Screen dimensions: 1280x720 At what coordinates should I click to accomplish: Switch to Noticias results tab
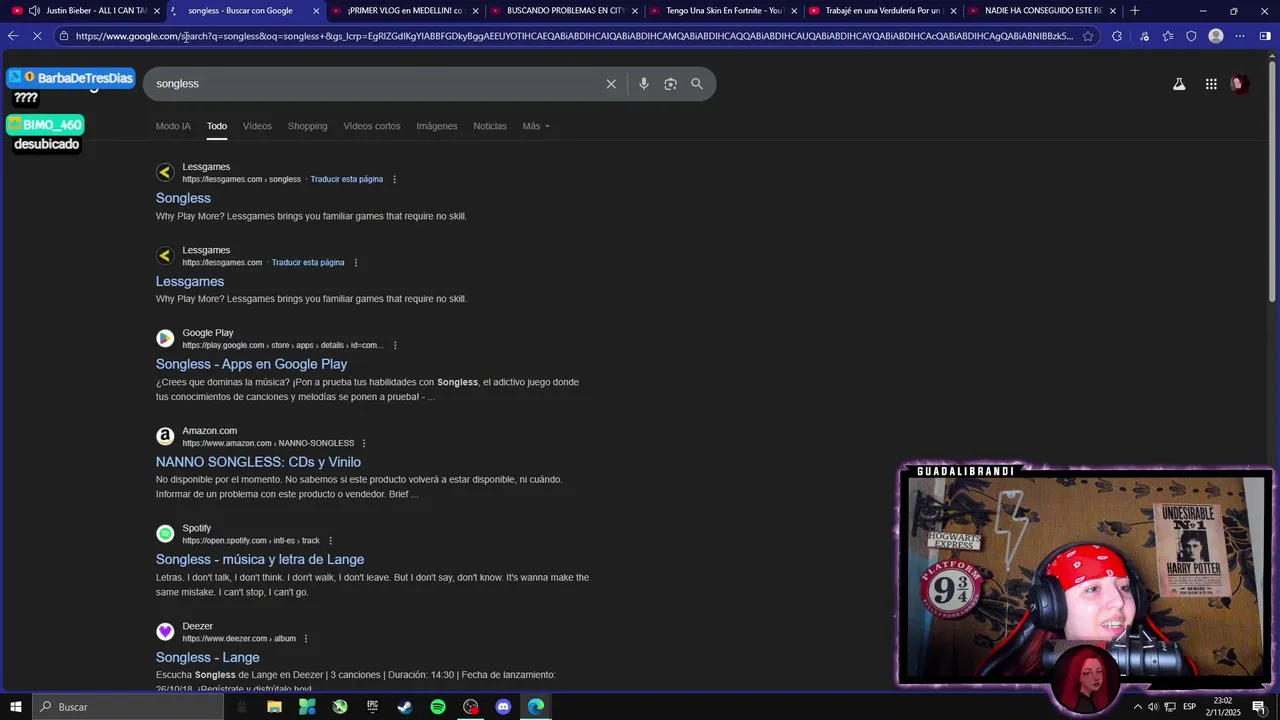(x=490, y=126)
